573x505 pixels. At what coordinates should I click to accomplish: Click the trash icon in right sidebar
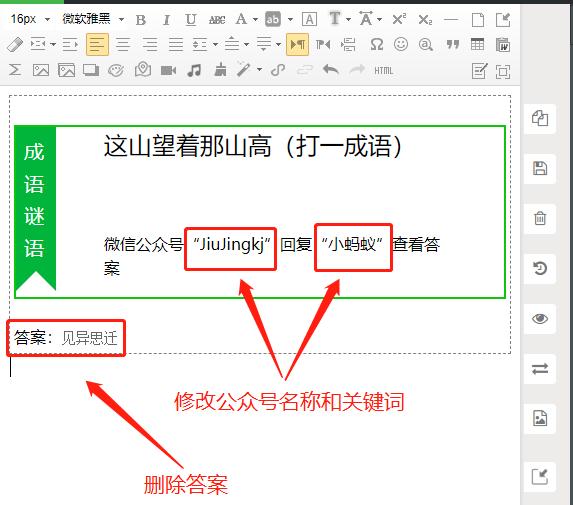click(540, 219)
